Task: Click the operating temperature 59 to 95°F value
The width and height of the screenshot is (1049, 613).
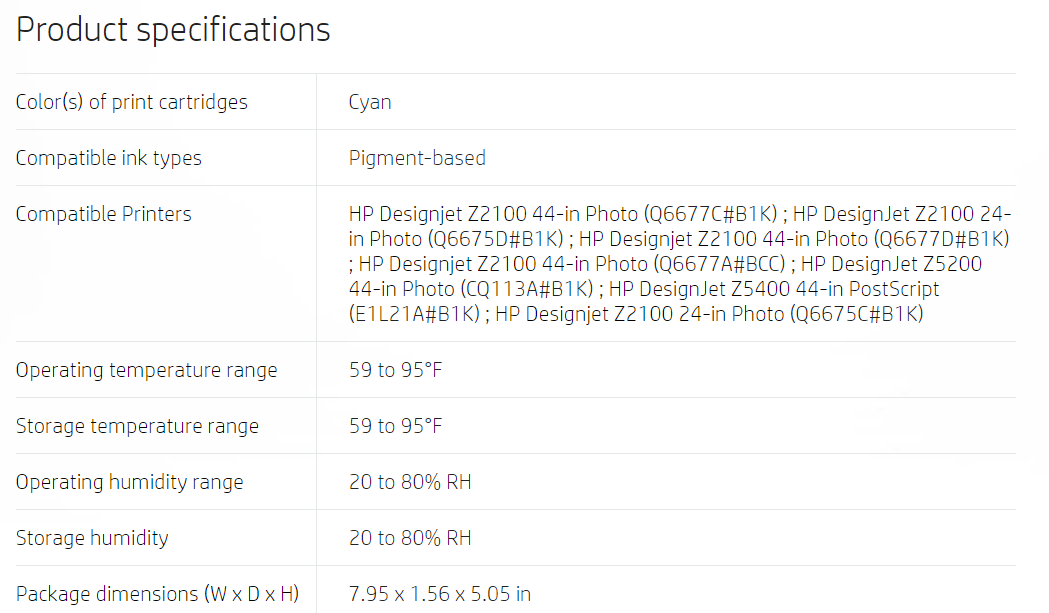Action: [x=395, y=370]
